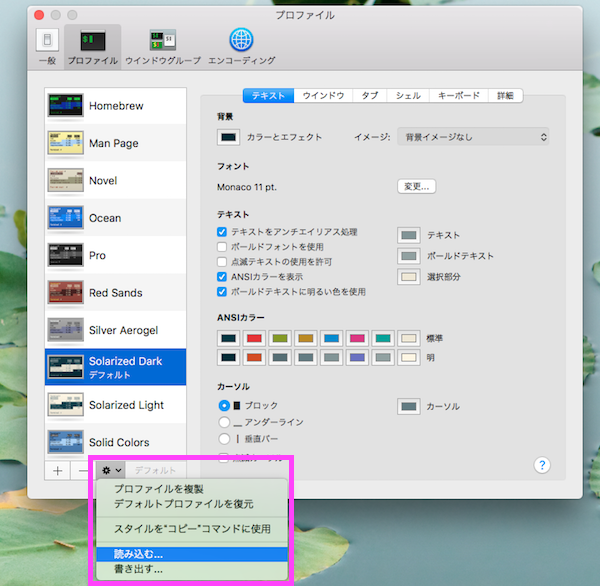Switch to the テキスト tab
This screenshot has width=600, height=586.
[268, 95]
